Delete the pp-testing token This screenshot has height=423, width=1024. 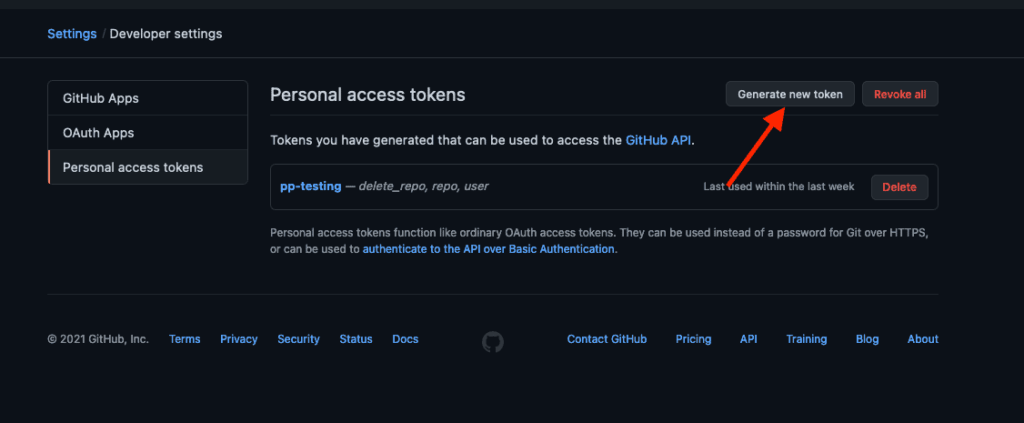coord(899,187)
